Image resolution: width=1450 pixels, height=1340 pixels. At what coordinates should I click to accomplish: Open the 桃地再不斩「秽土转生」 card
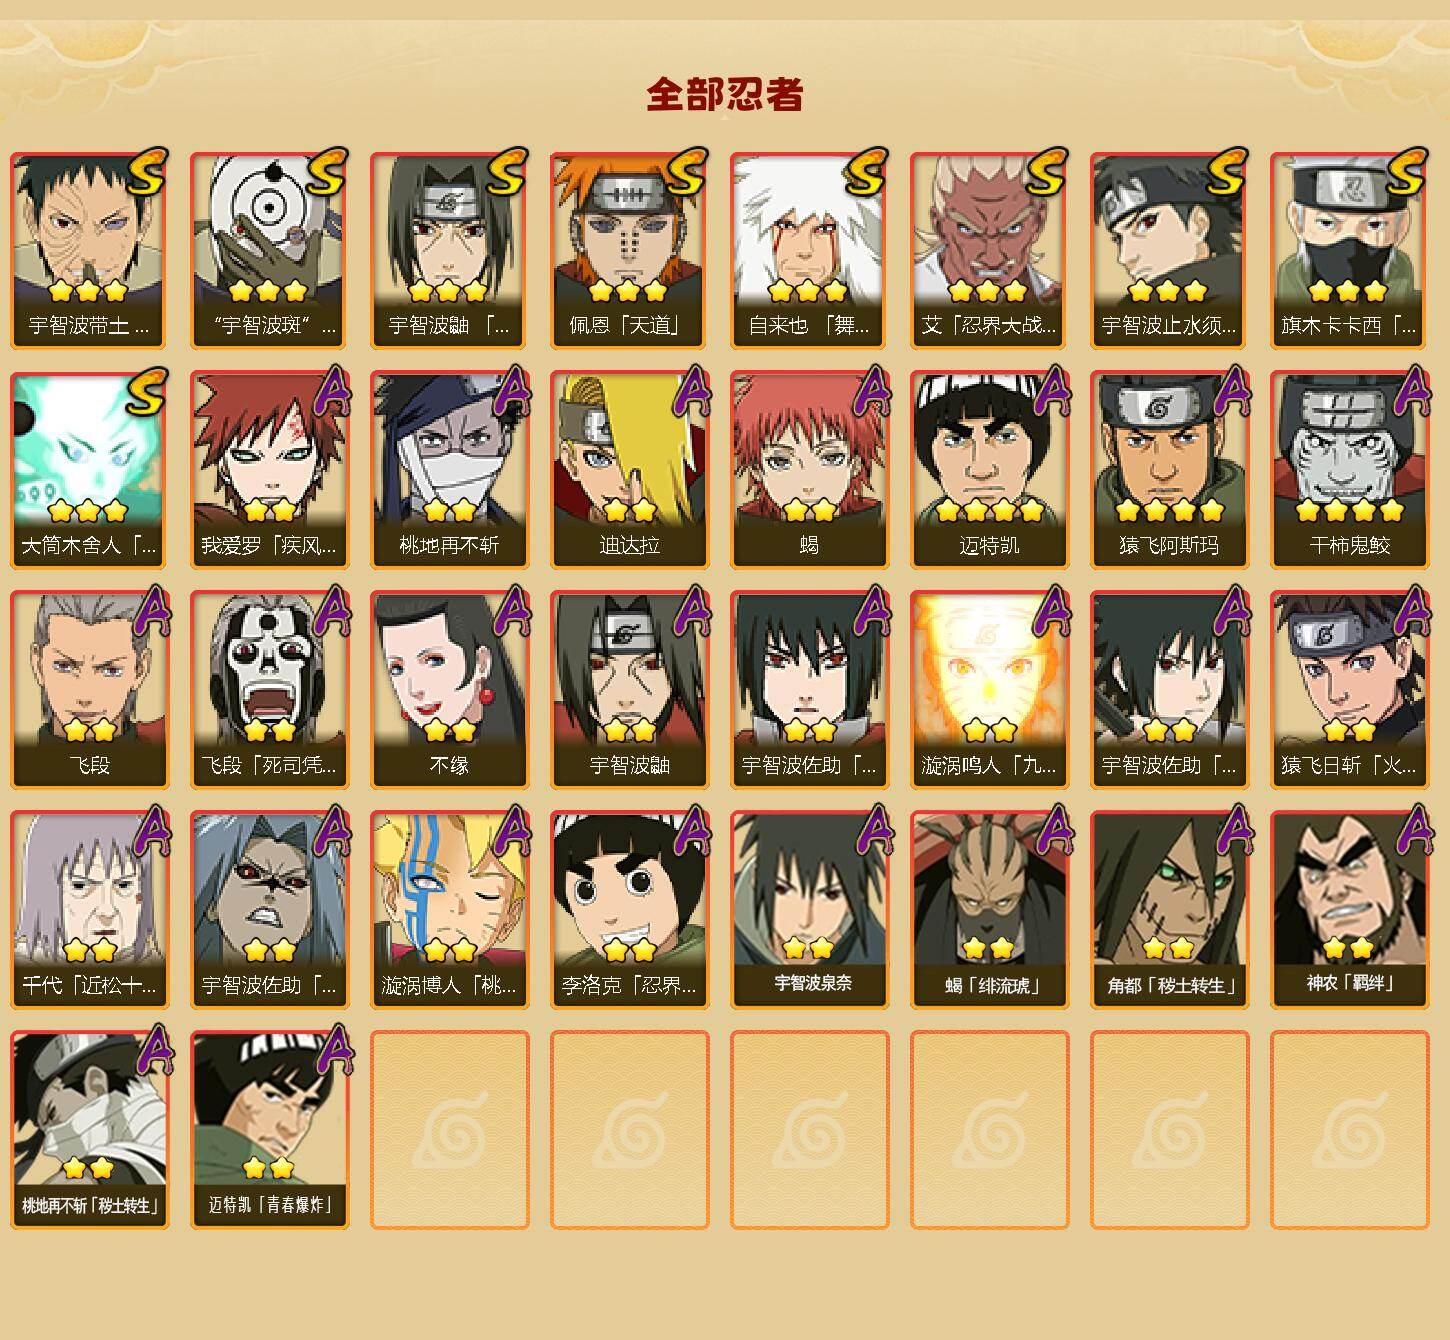coord(89,1130)
